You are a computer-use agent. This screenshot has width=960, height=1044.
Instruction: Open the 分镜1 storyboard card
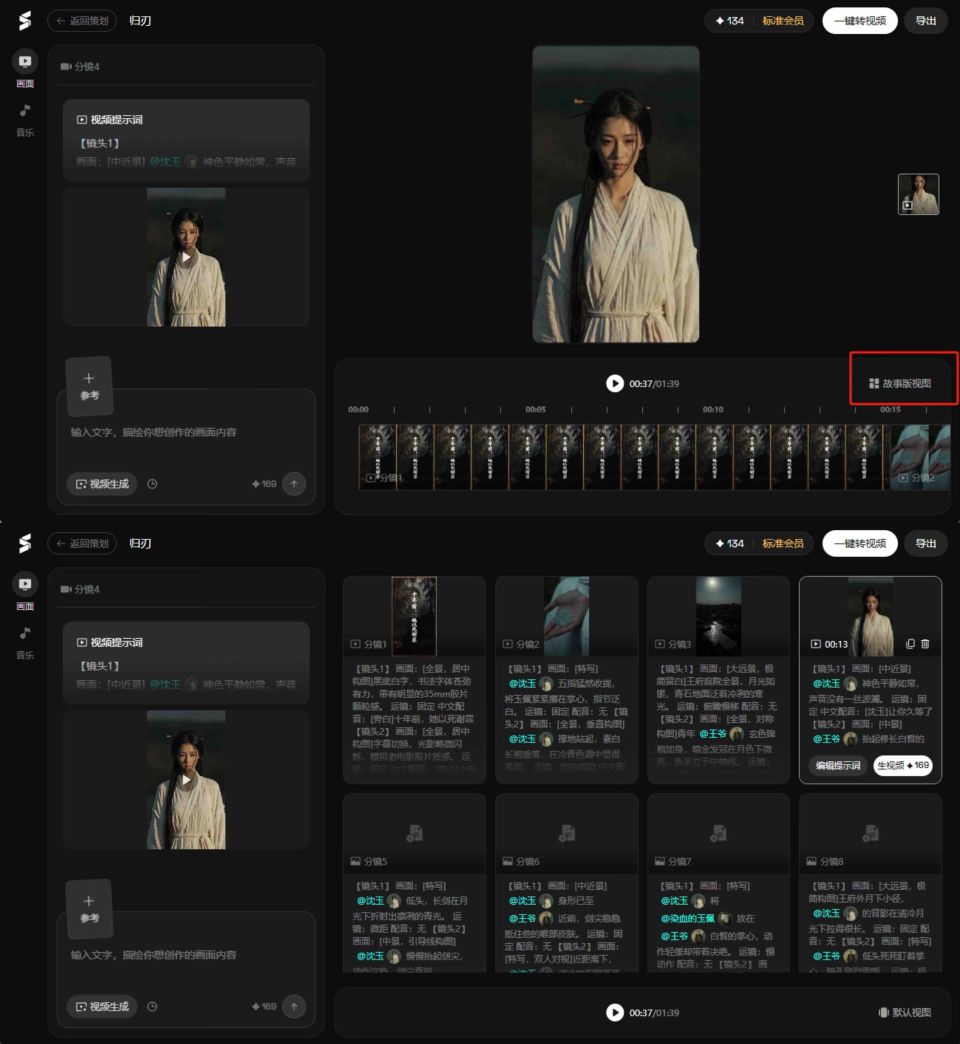pos(414,680)
